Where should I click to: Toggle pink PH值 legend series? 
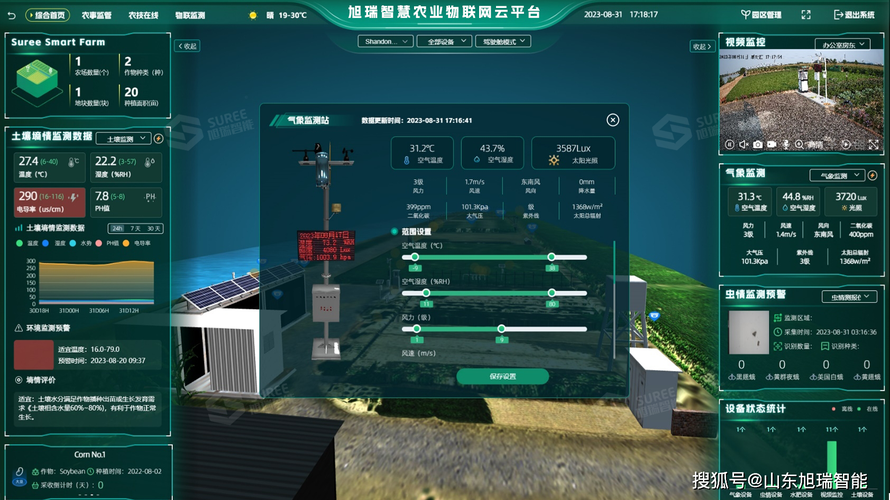107,243
